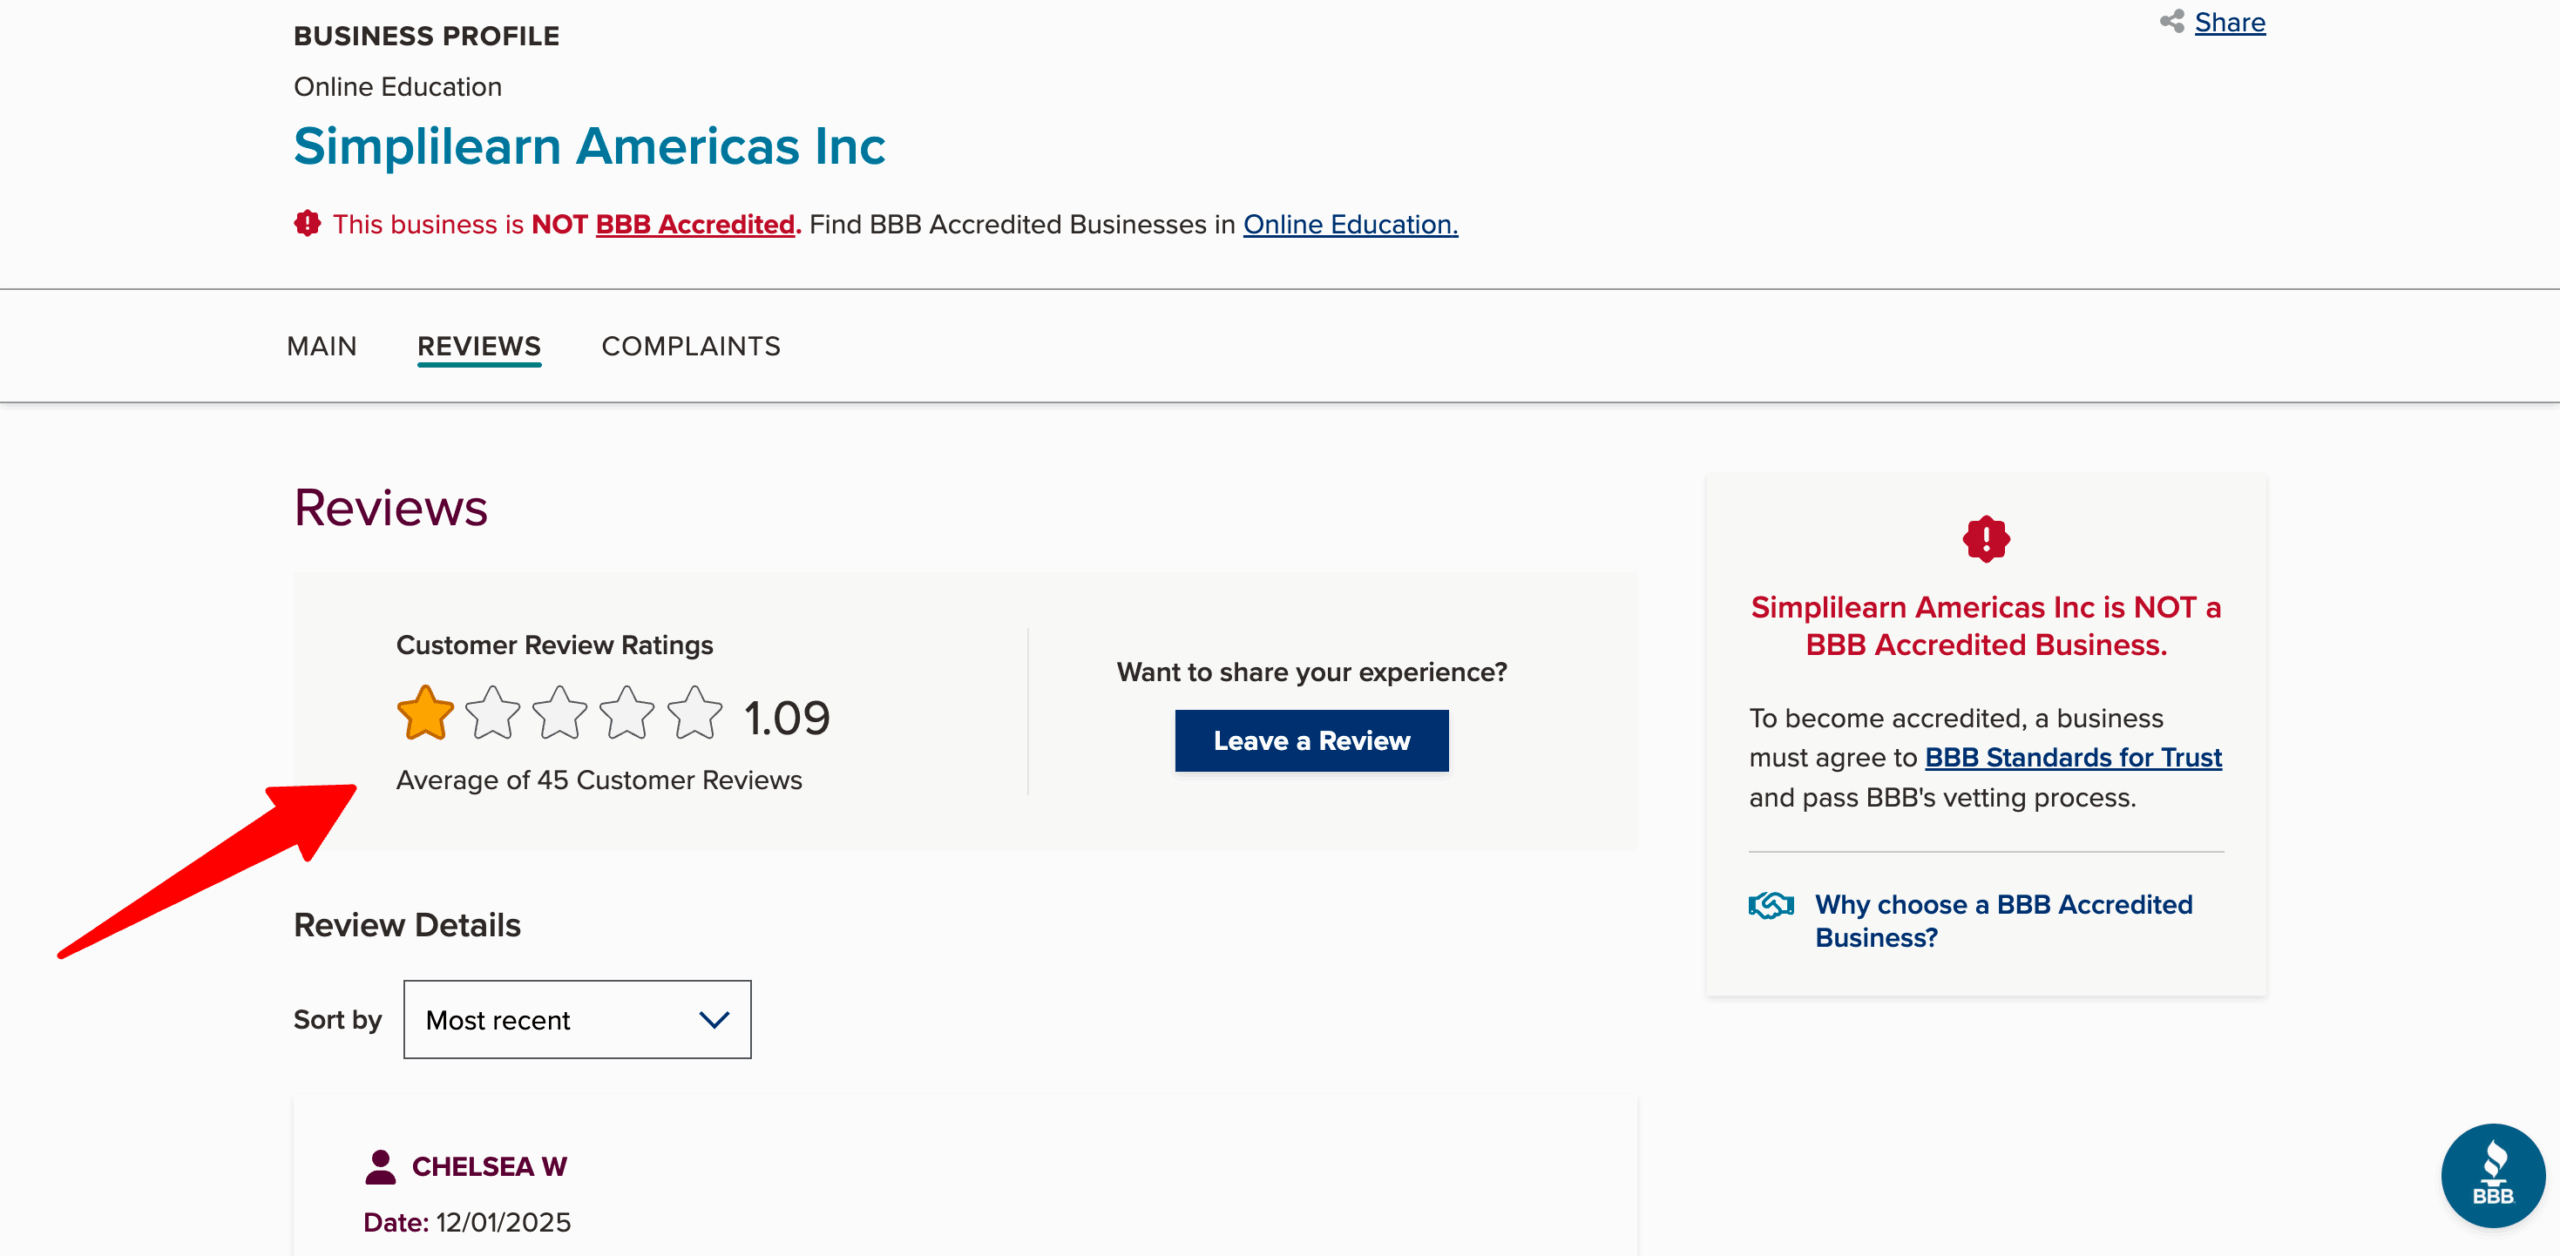Image resolution: width=2560 pixels, height=1256 pixels.
Task: Switch to the MAIN tab
Action: tap(321, 346)
